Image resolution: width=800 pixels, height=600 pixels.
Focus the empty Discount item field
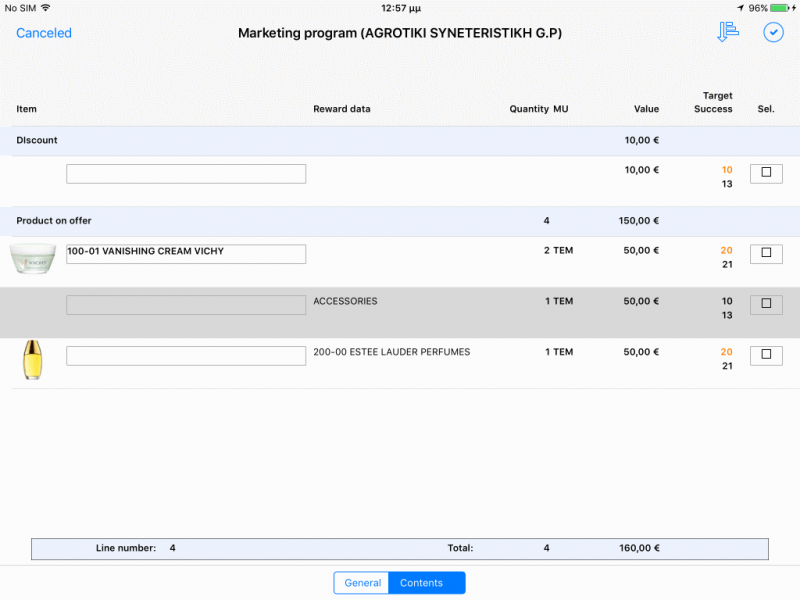pos(186,174)
